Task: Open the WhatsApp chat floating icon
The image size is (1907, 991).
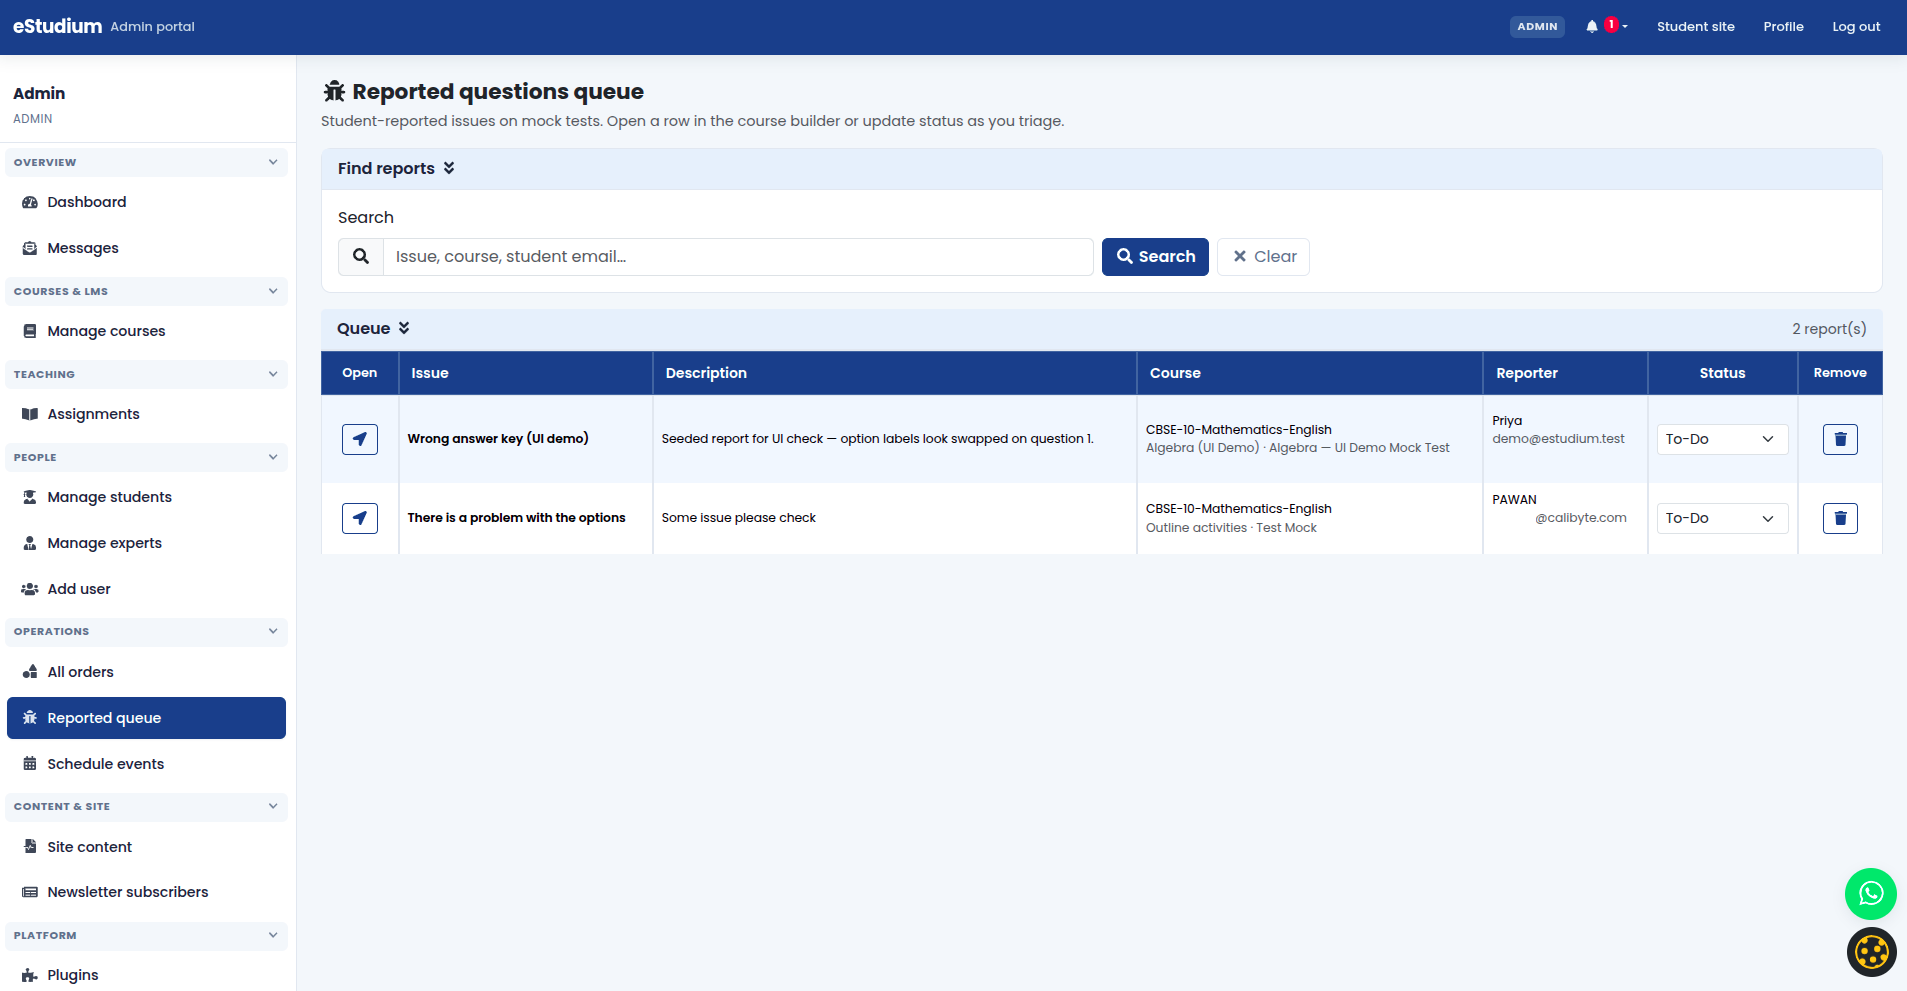Action: coord(1870,894)
